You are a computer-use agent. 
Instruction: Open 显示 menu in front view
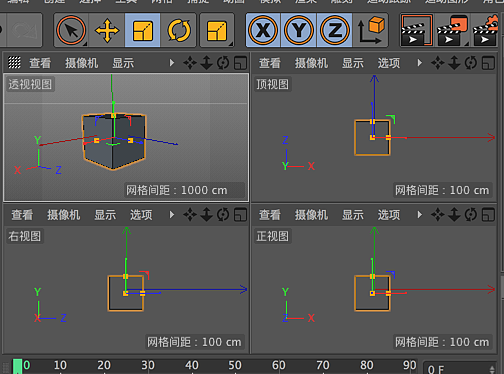pyautogui.click(x=353, y=215)
